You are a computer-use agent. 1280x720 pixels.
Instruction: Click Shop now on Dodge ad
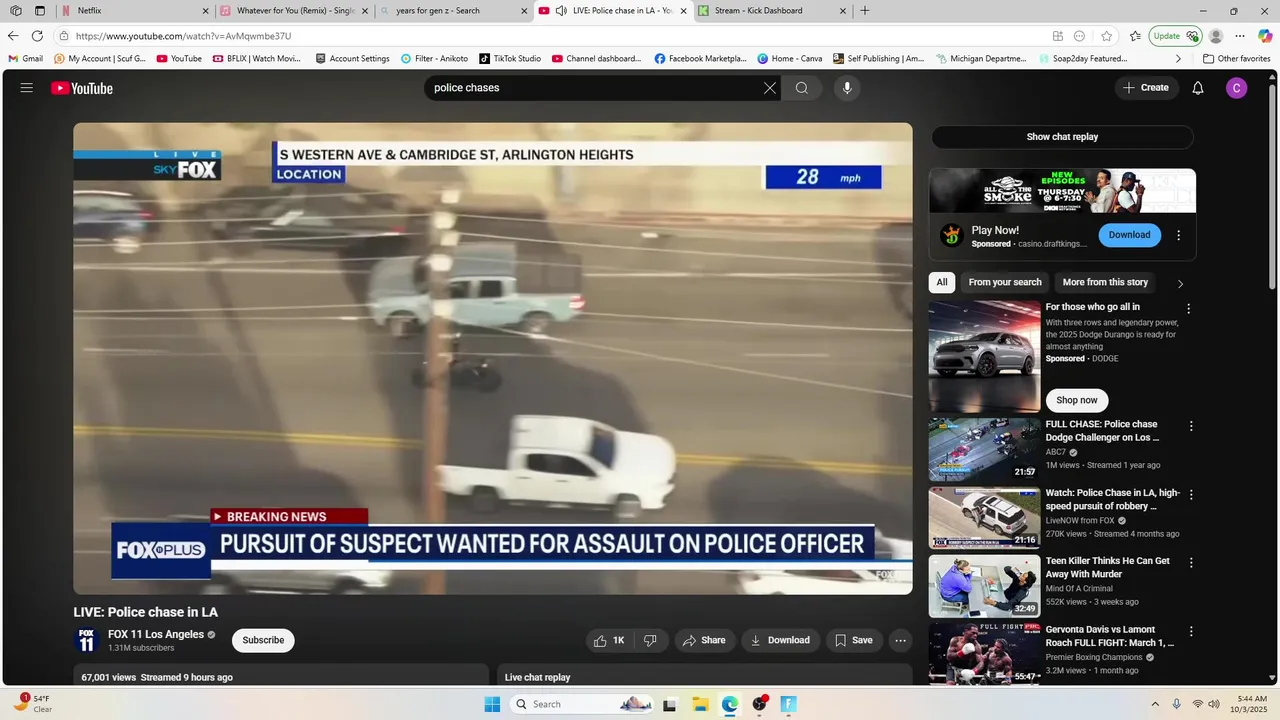(x=1077, y=400)
